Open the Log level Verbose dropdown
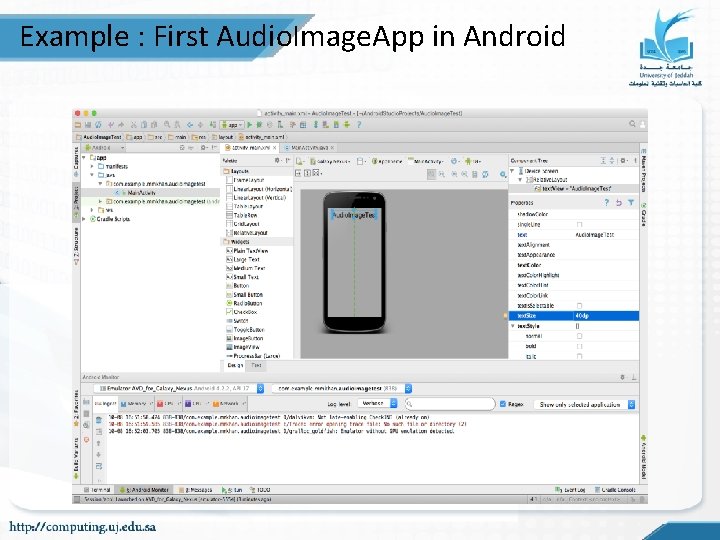The image size is (720, 540). click(x=377, y=404)
